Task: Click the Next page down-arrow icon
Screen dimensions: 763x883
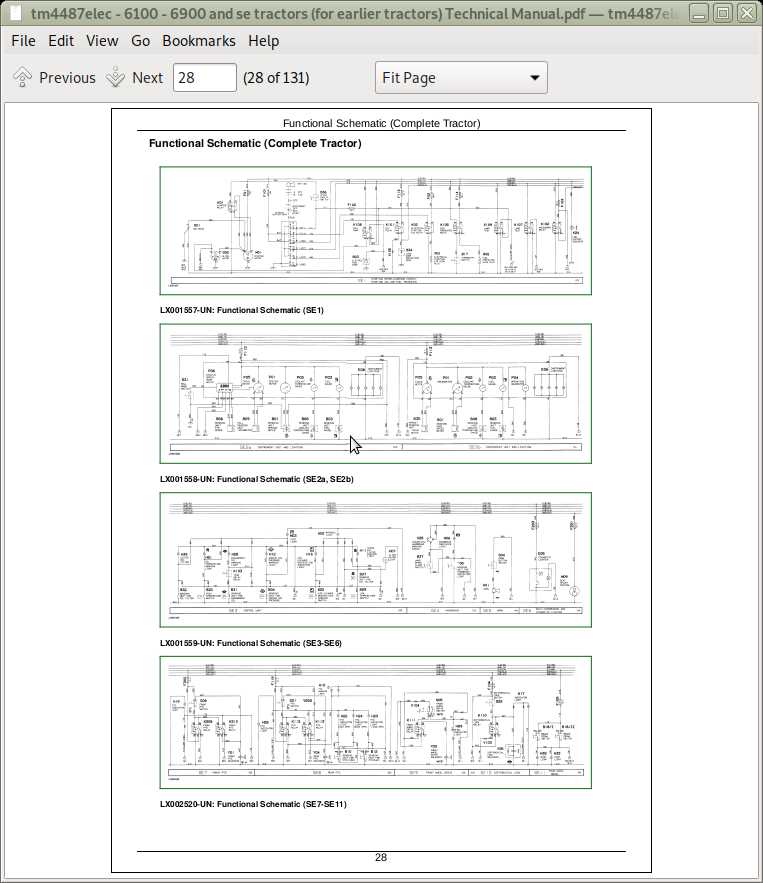Action: click(115, 77)
